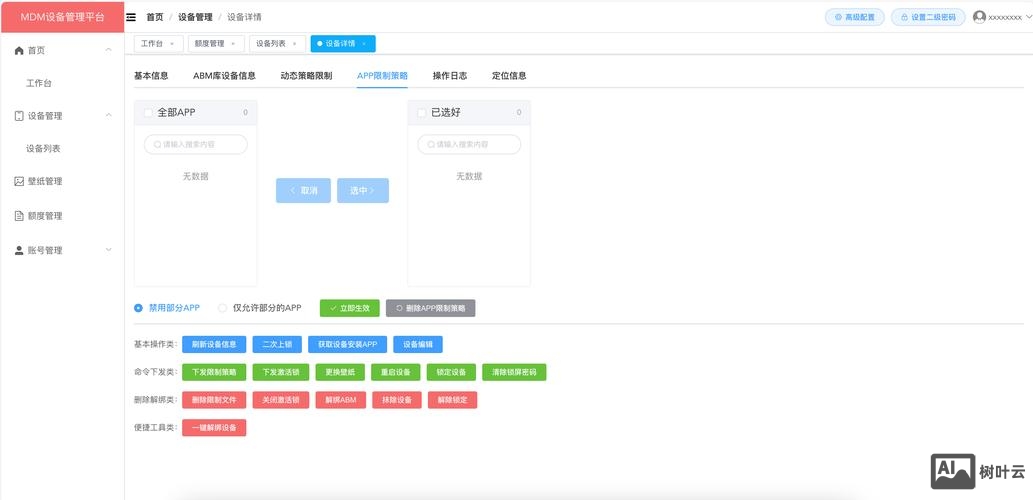Image resolution: width=1033 pixels, height=500 pixels.
Task: Click the 取消 transfer button
Action: [x=304, y=190]
